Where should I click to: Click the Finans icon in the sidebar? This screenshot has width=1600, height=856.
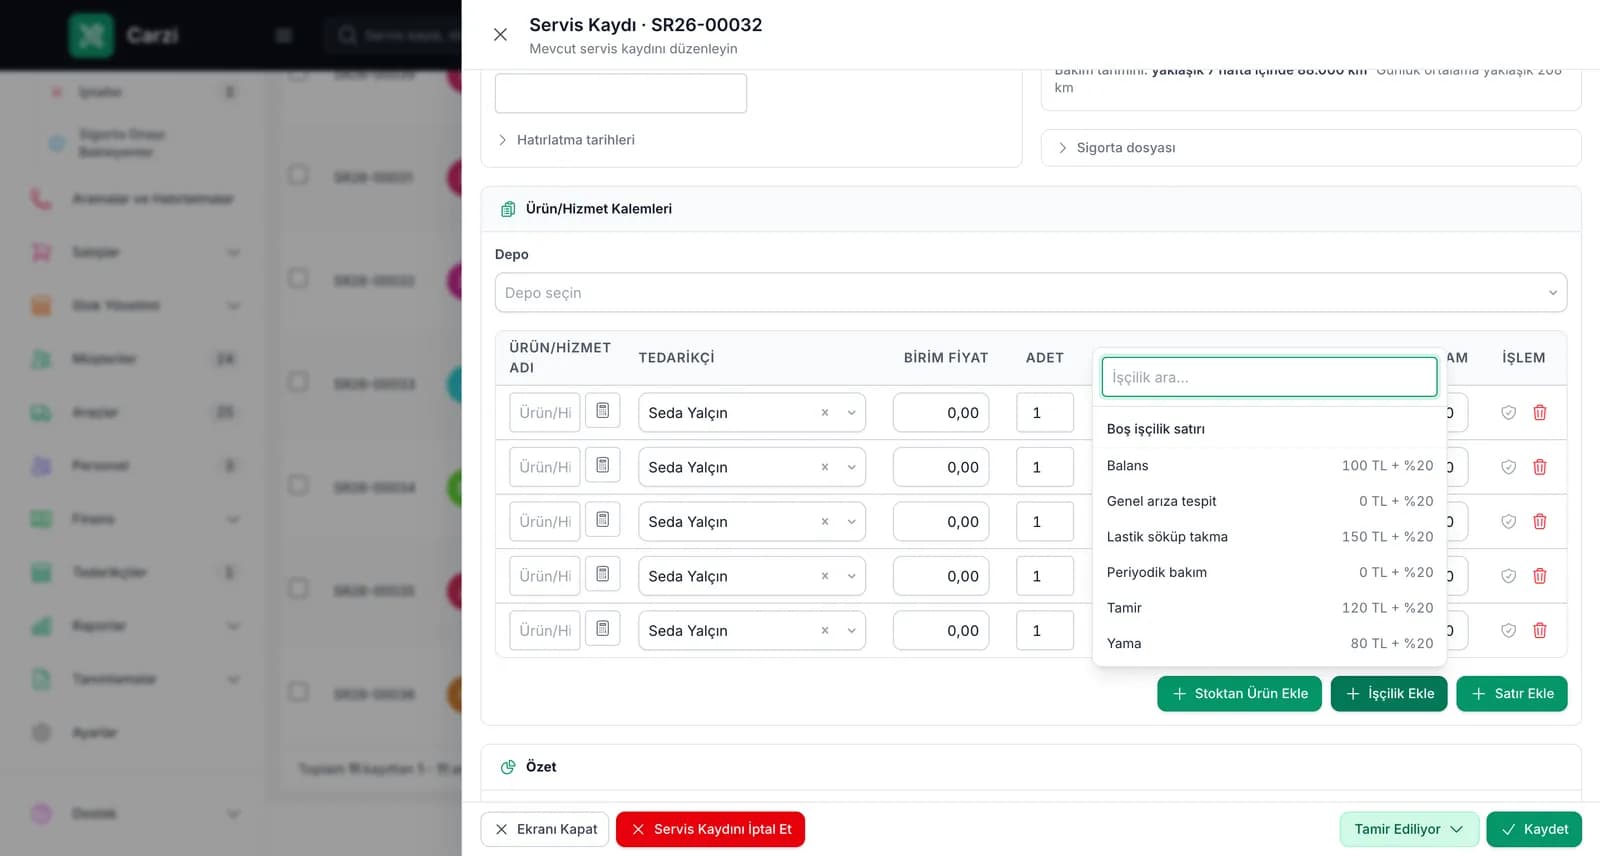(41, 519)
